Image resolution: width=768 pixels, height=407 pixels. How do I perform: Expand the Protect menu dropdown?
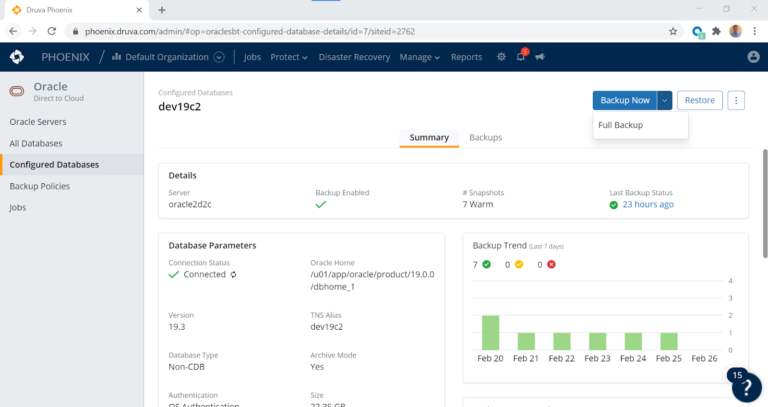click(x=289, y=57)
